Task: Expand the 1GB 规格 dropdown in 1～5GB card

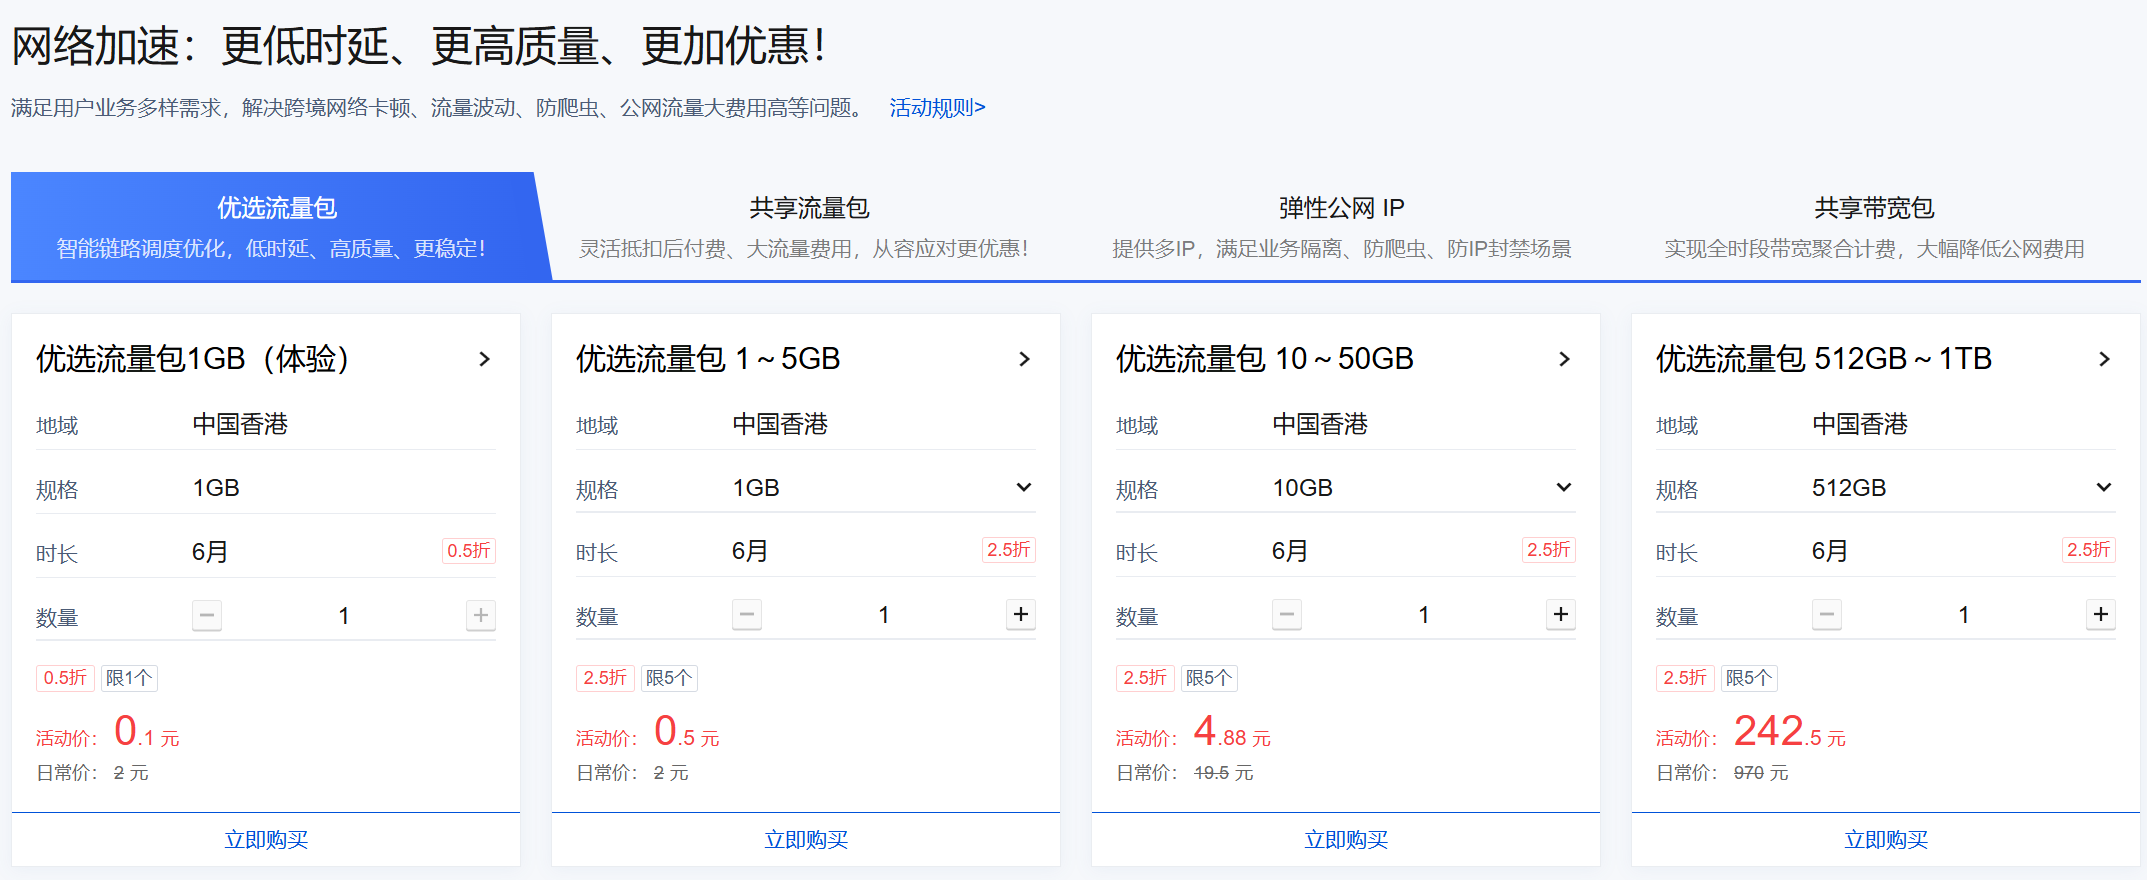Action: pyautogui.click(x=884, y=488)
